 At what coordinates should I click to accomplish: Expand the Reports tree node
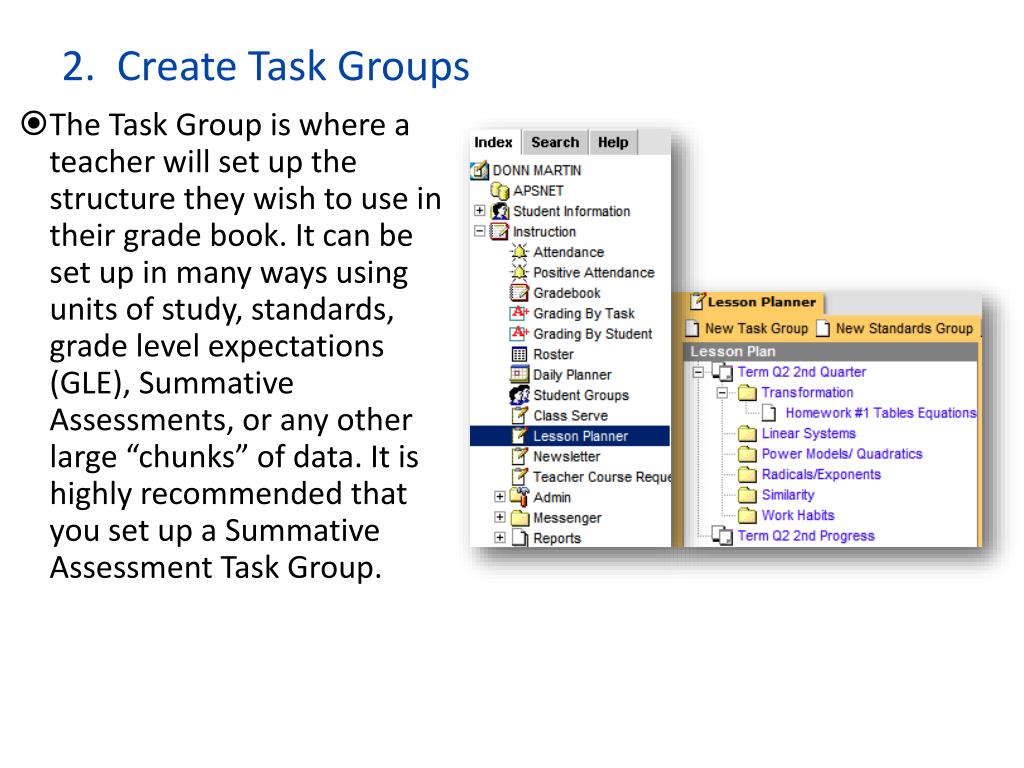point(500,537)
